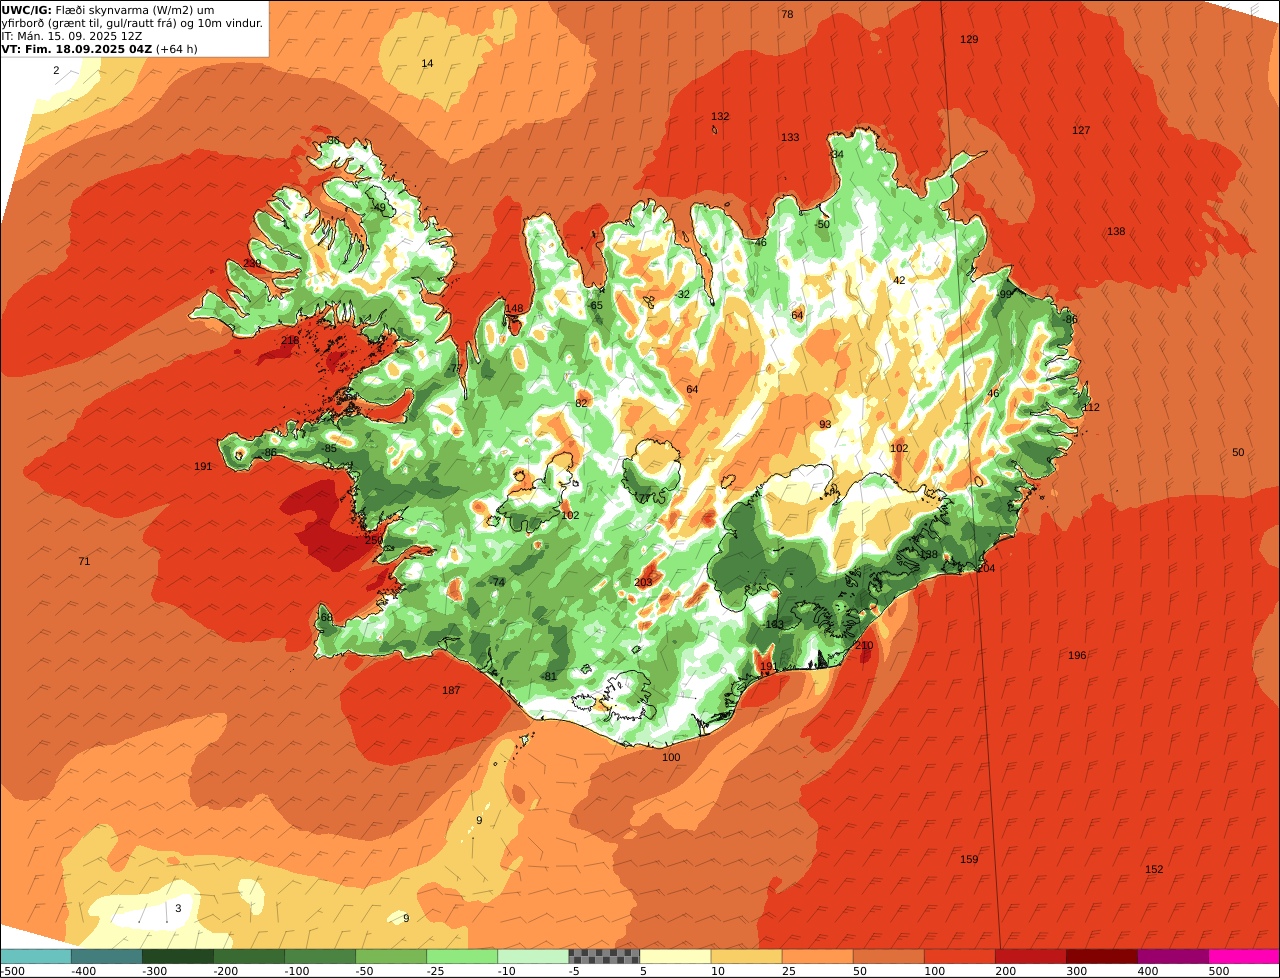The width and height of the screenshot is (1280, 978).
Task: Click the map value '148'
Action: (x=514, y=308)
